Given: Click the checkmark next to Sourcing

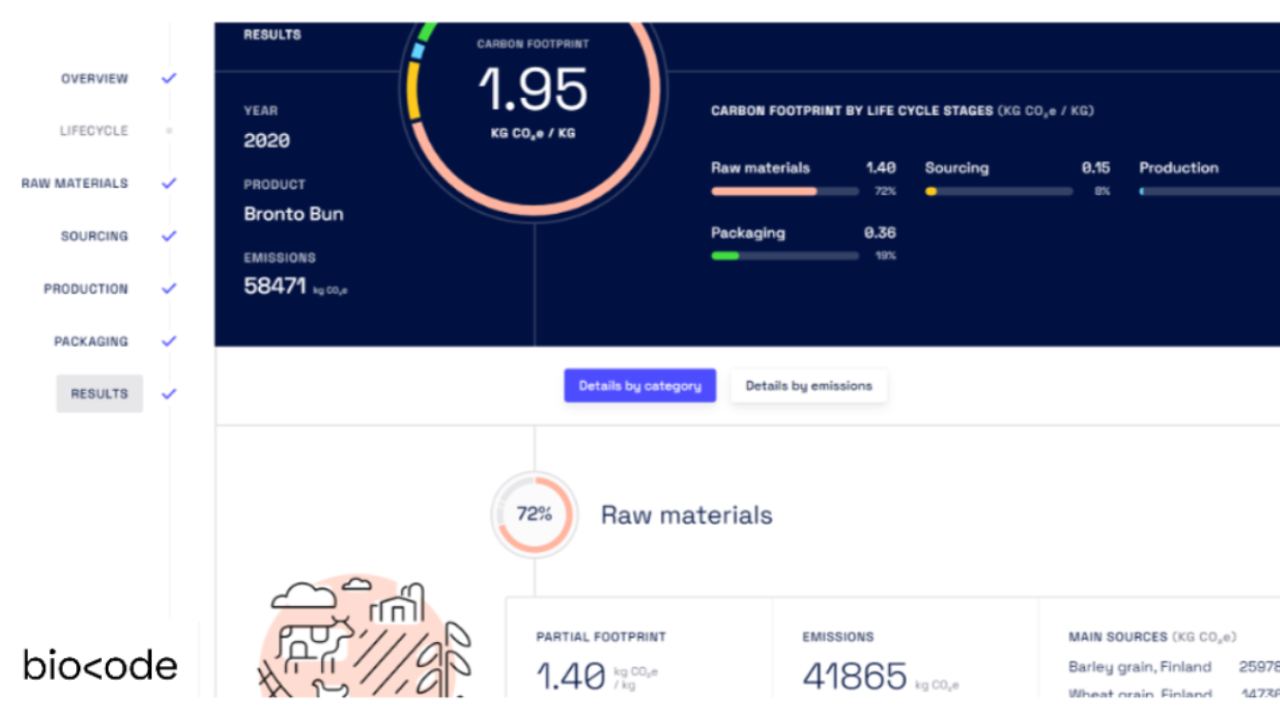Looking at the screenshot, I should click(x=169, y=236).
